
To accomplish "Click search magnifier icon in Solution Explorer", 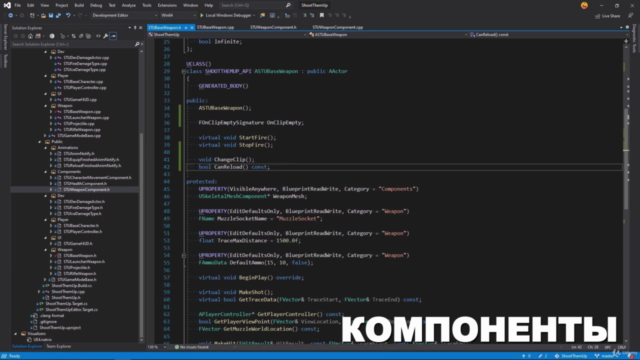I will (x=137, y=44).
